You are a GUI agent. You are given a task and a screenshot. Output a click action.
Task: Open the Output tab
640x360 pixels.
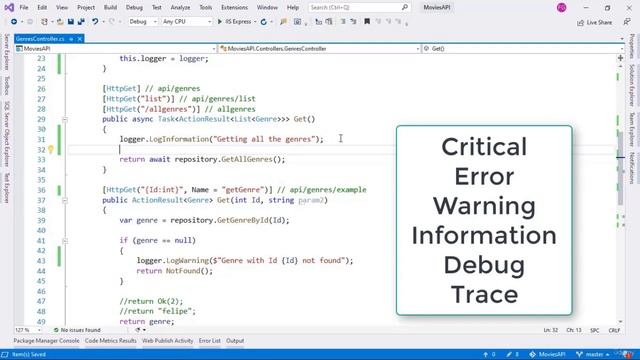pyautogui.click(x=235, y=341)
